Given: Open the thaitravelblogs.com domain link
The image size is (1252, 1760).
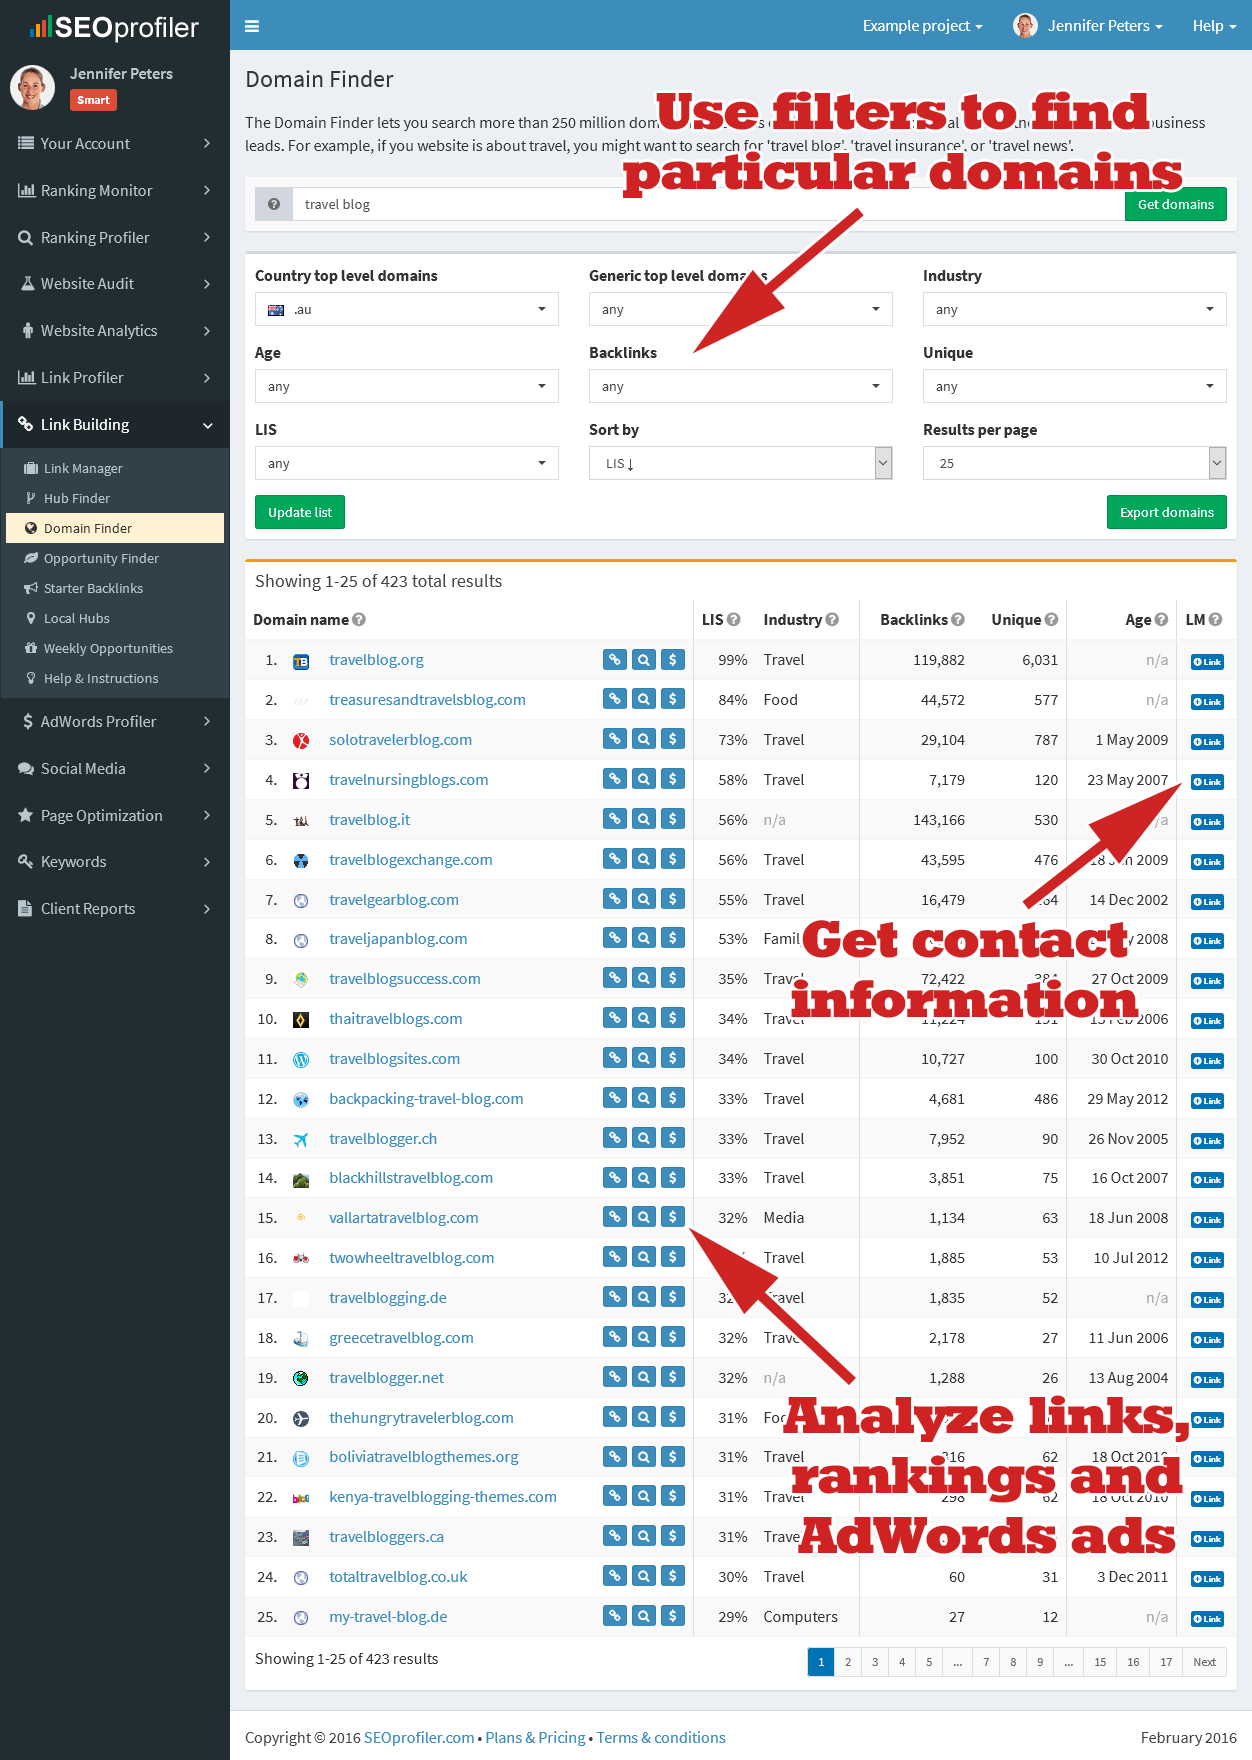Looking at the screenshot, I should tap(395, 1018).
